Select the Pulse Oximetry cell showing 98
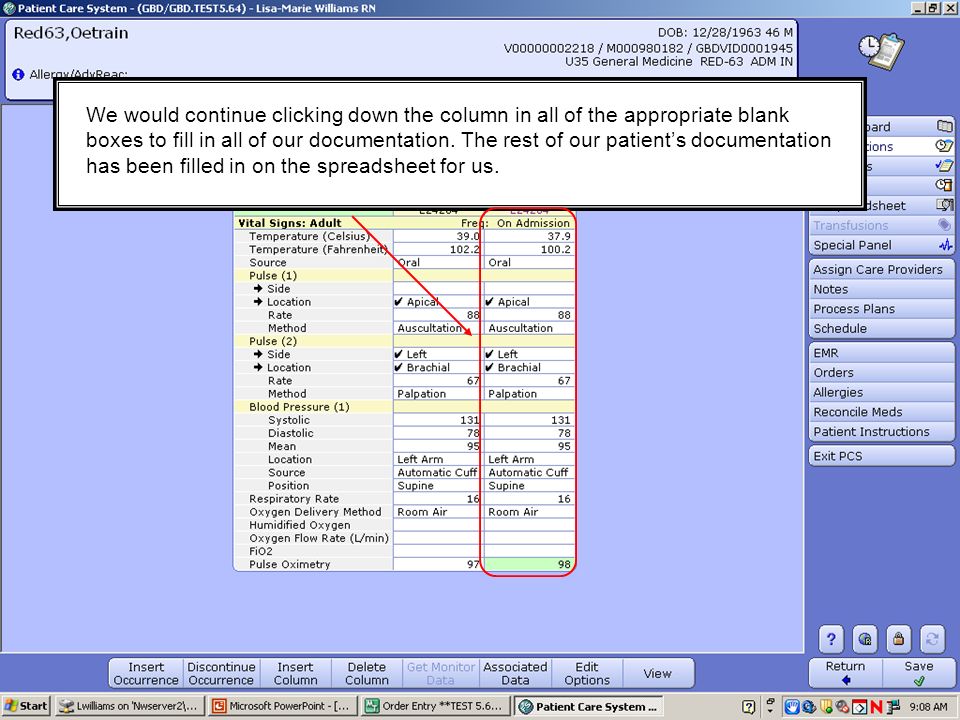Image resolution: width=960 pixels, height=720 pixels. tap(529, 564)
